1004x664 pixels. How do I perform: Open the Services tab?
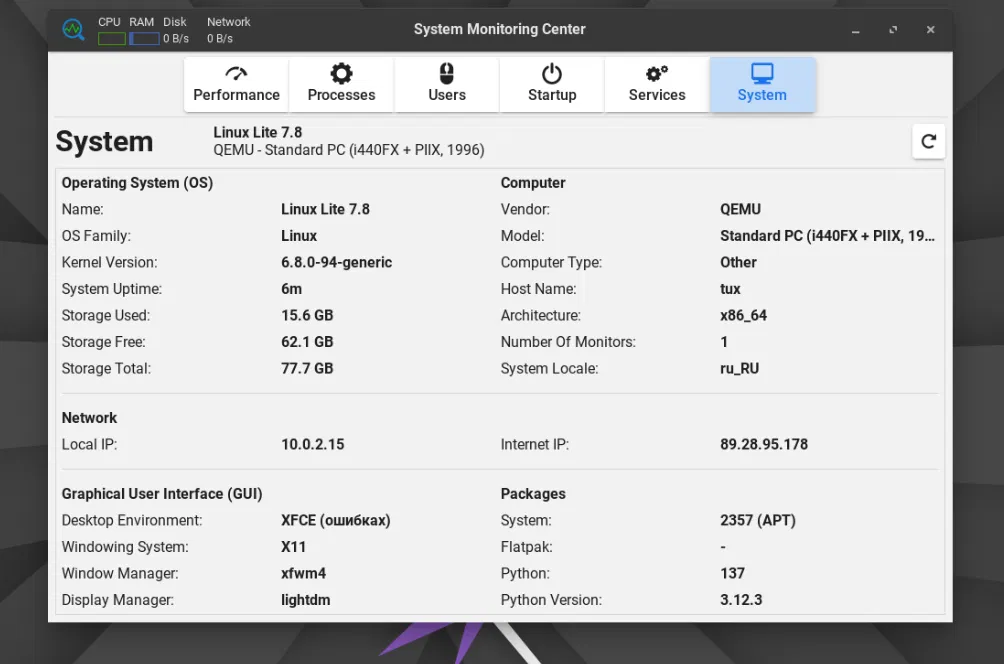657,85
